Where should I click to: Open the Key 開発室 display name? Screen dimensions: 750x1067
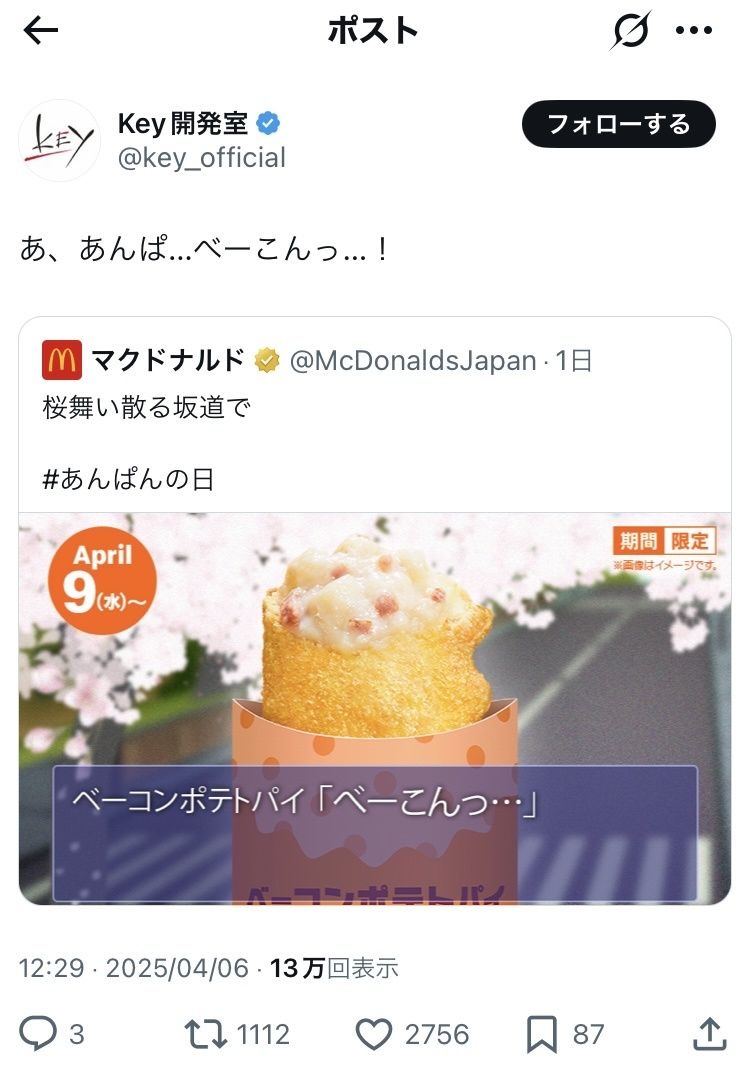click(x=182, y=124)
